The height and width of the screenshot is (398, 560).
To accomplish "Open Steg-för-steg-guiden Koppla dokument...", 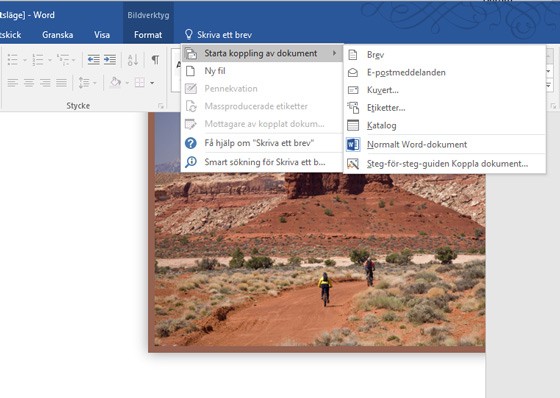I will 444,164.
